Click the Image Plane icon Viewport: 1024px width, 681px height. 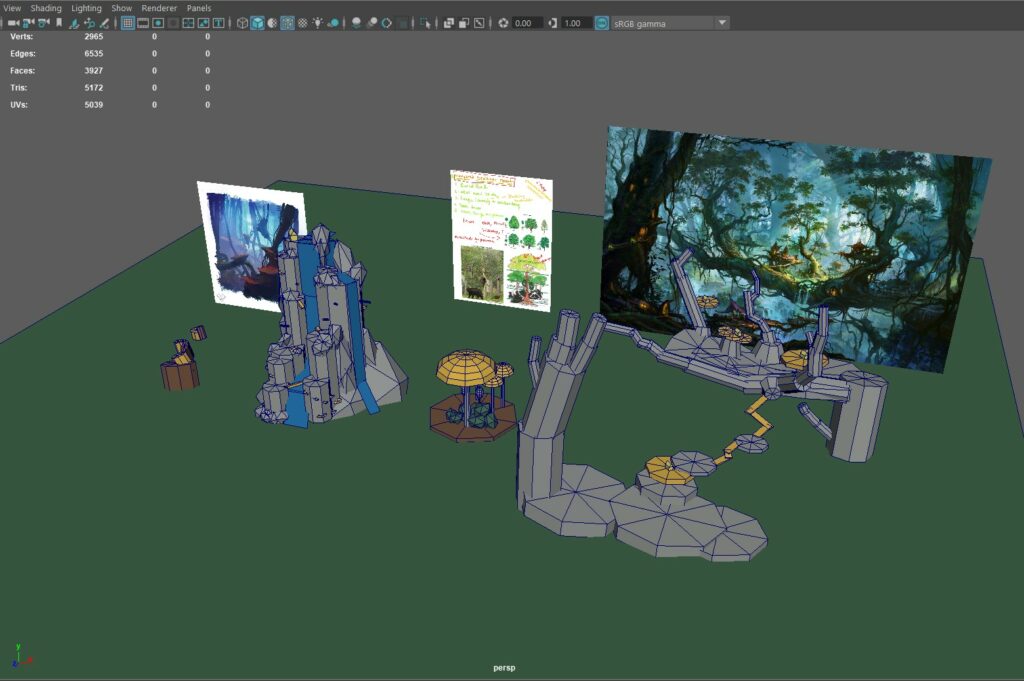point(74,23)
